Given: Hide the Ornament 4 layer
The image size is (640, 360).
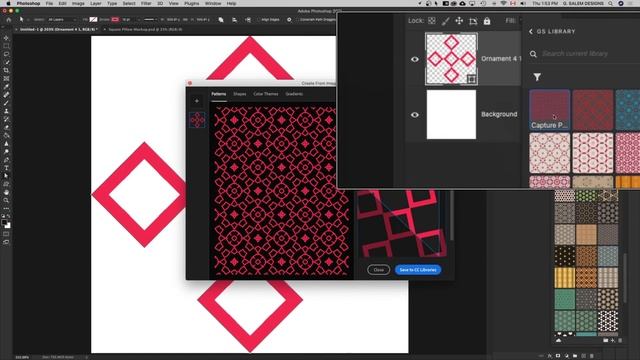Looking at the screenshot, I should click(415, 59).
